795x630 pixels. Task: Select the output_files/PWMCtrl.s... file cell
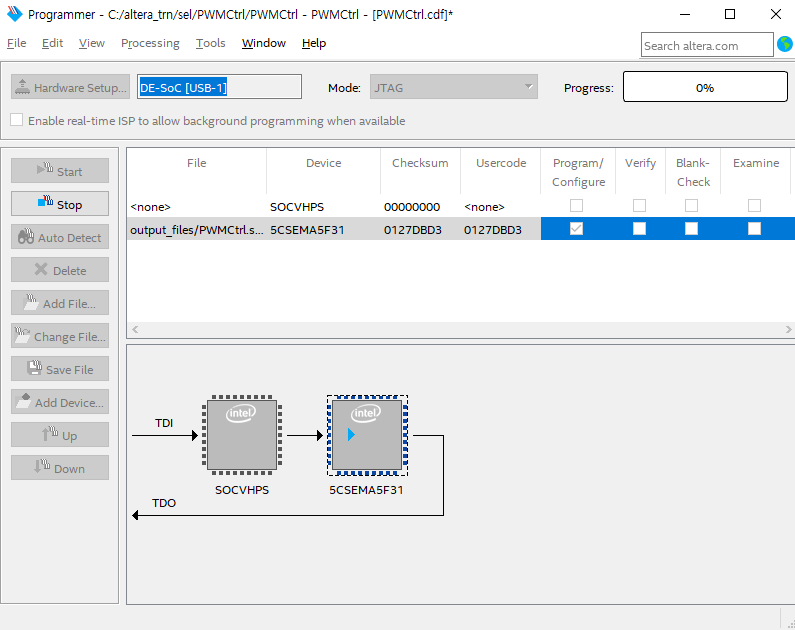[x=197, y=230]
